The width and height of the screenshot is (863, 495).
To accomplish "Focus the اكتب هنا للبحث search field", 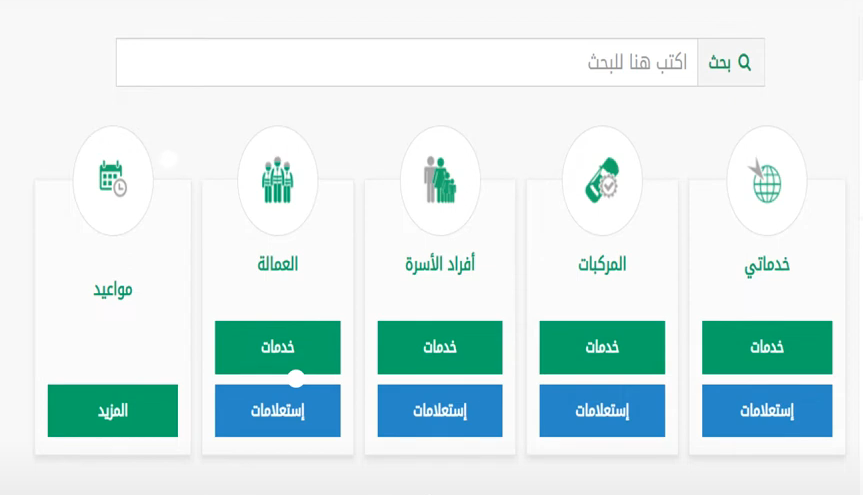I will [x=407, y=63].
